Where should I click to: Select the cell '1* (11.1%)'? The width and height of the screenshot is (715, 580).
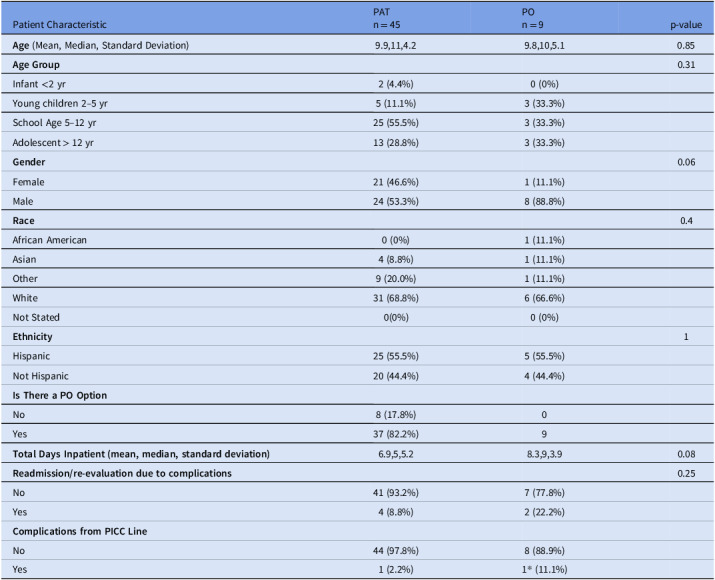click(x=544, y=570)
